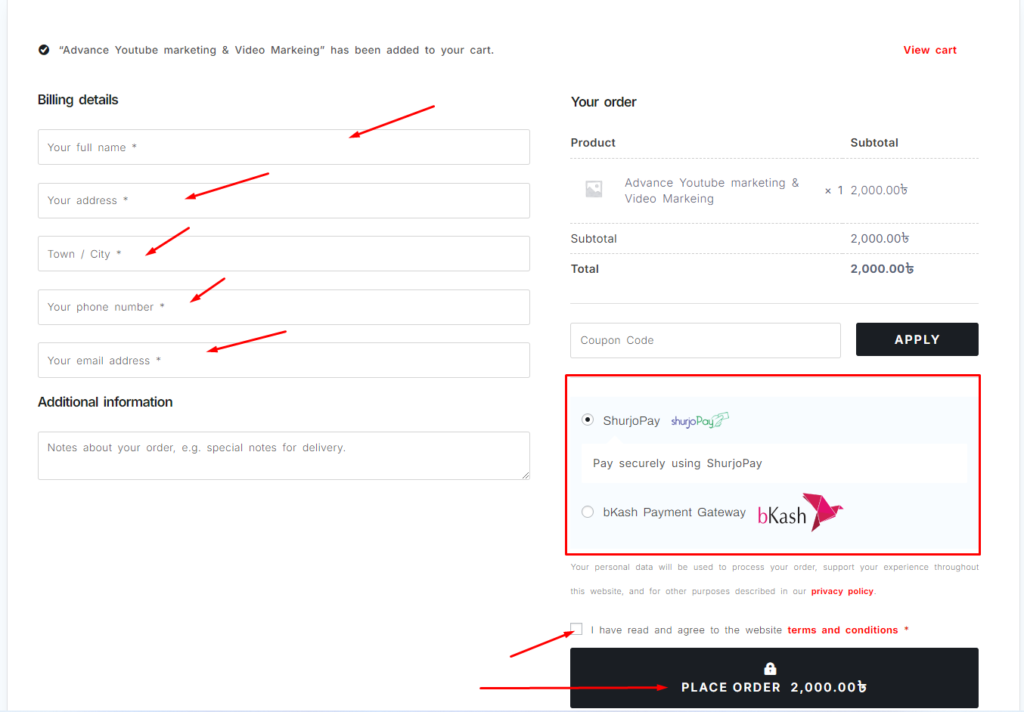Click the Your phone number field
The image size is (1024, 712).
point(283,307)
